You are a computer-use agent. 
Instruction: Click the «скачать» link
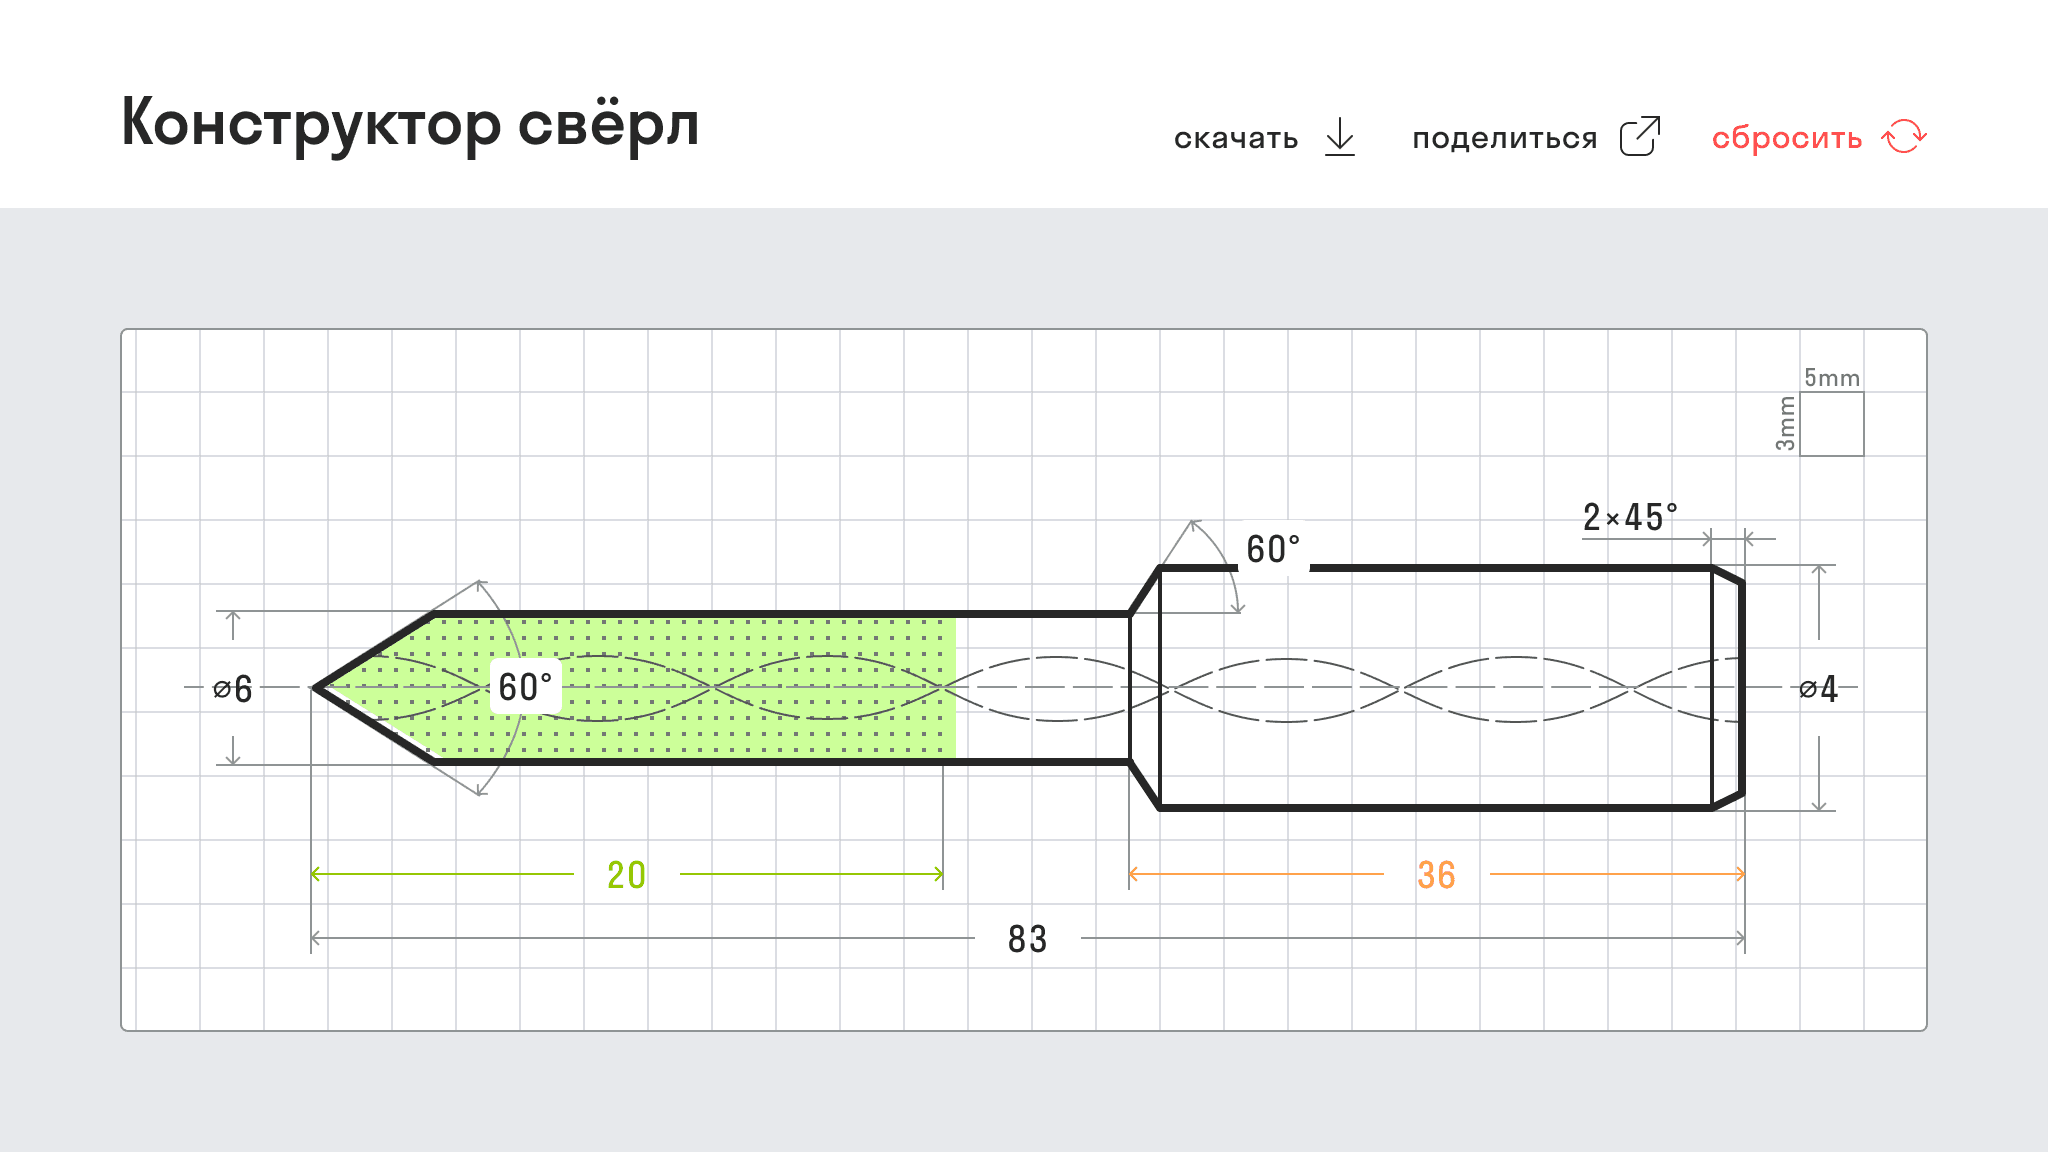tap(1236, 138)
